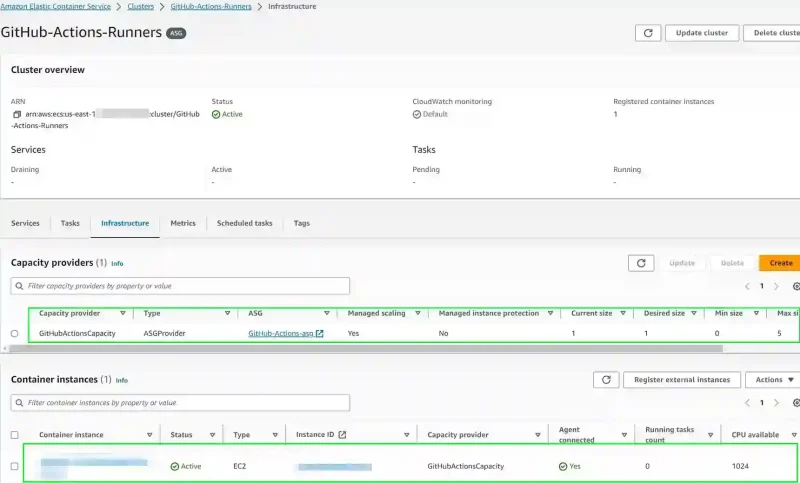800x483 pixels.
Task: Toggle select-all container instances checkbox
Action: click(x=14, y=435)
